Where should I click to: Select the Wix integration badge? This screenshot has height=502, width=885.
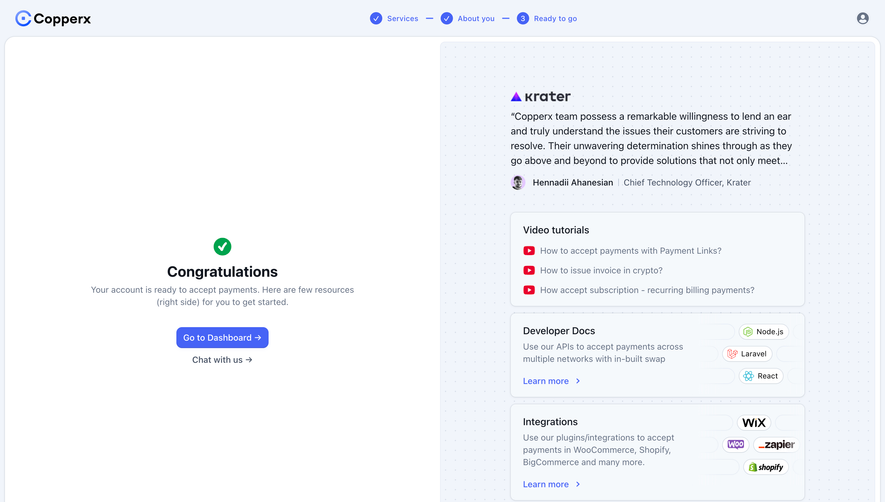[x=753, y=422]
